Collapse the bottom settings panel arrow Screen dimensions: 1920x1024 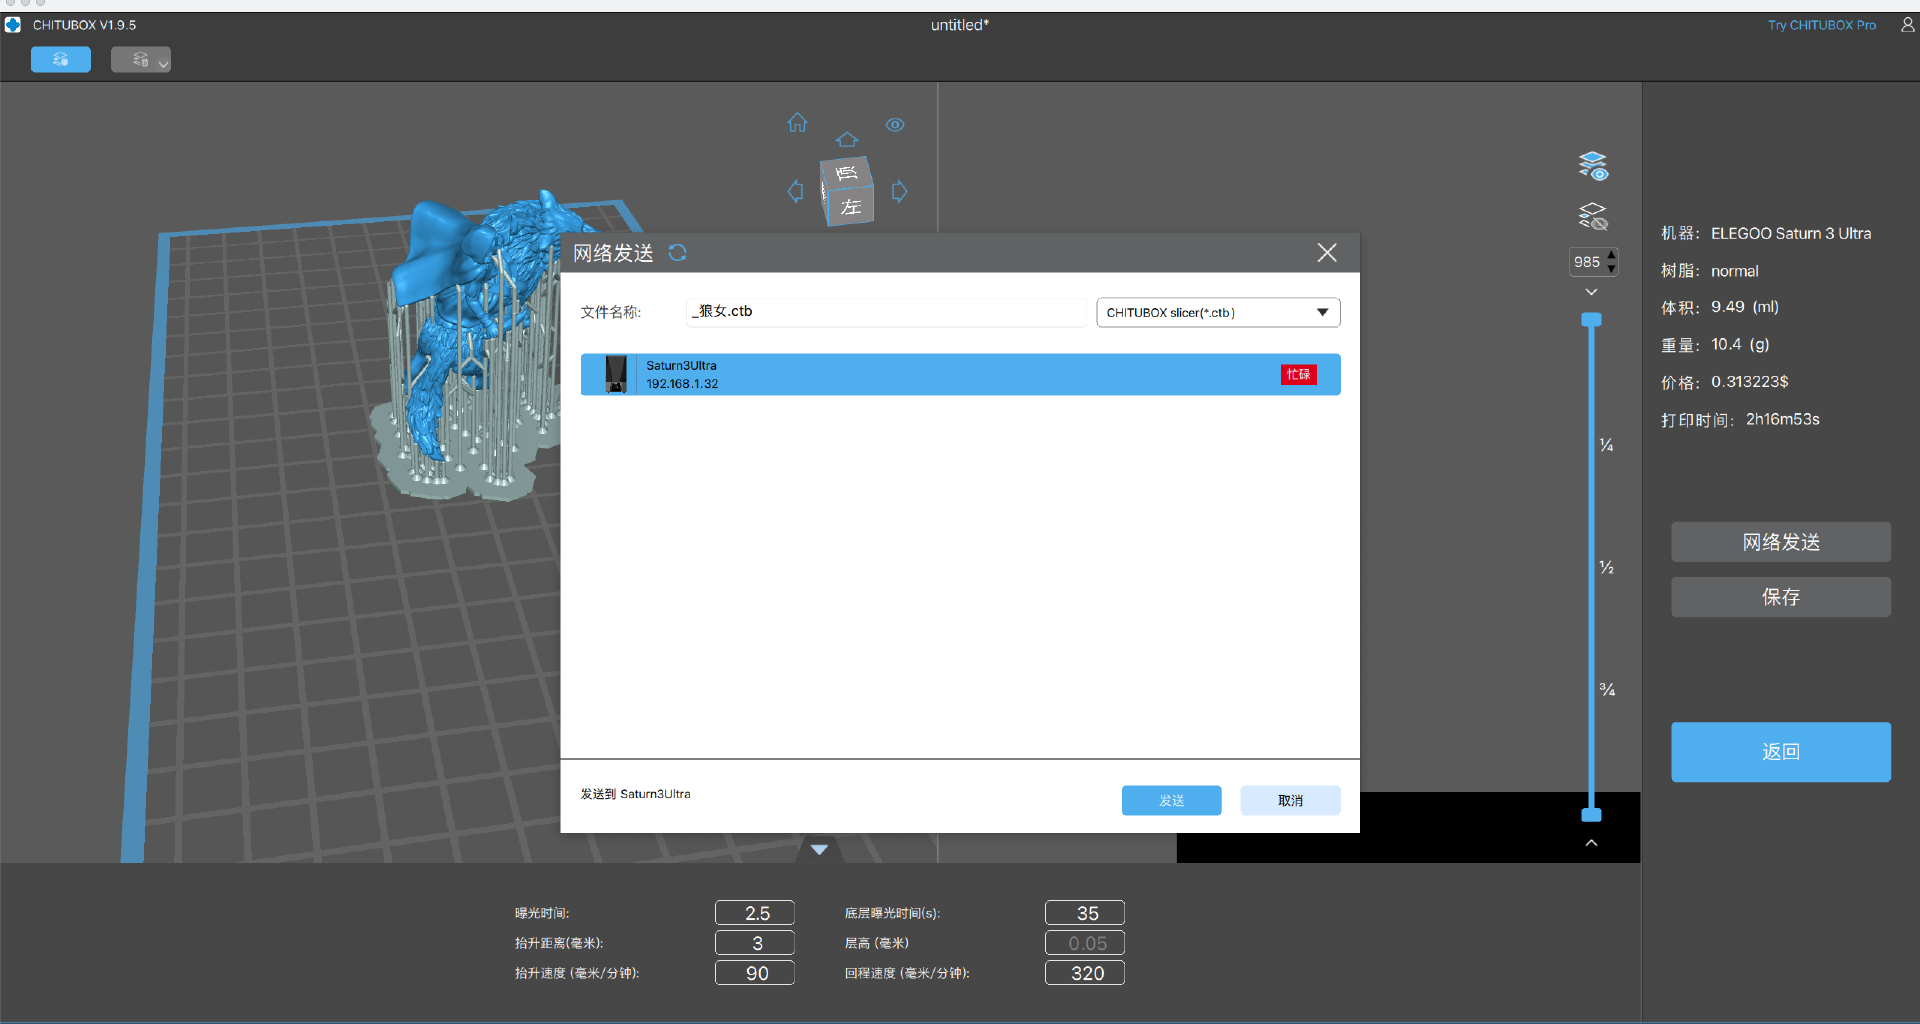coord(819,850)
